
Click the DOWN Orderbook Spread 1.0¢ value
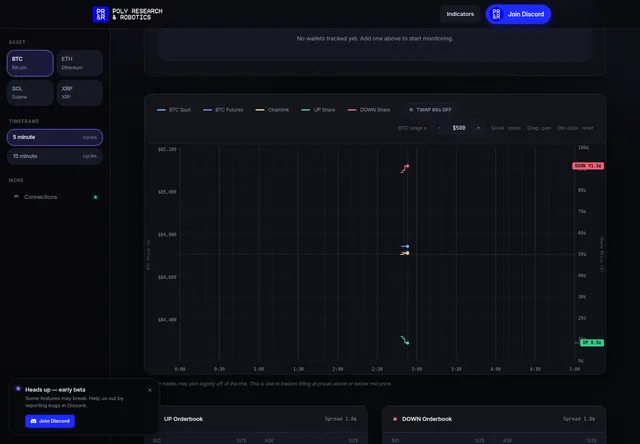click(x=579, y=419)
